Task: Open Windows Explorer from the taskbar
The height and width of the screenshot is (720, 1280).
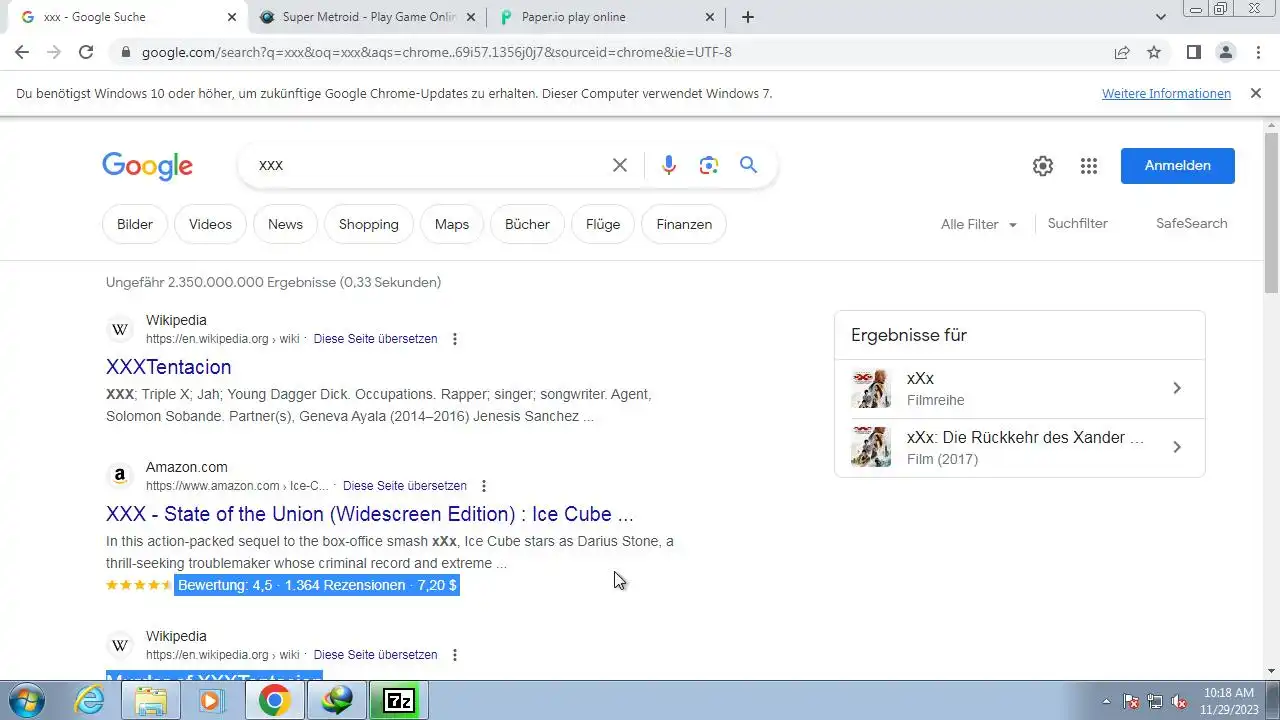Action: [x=151, y=701]
